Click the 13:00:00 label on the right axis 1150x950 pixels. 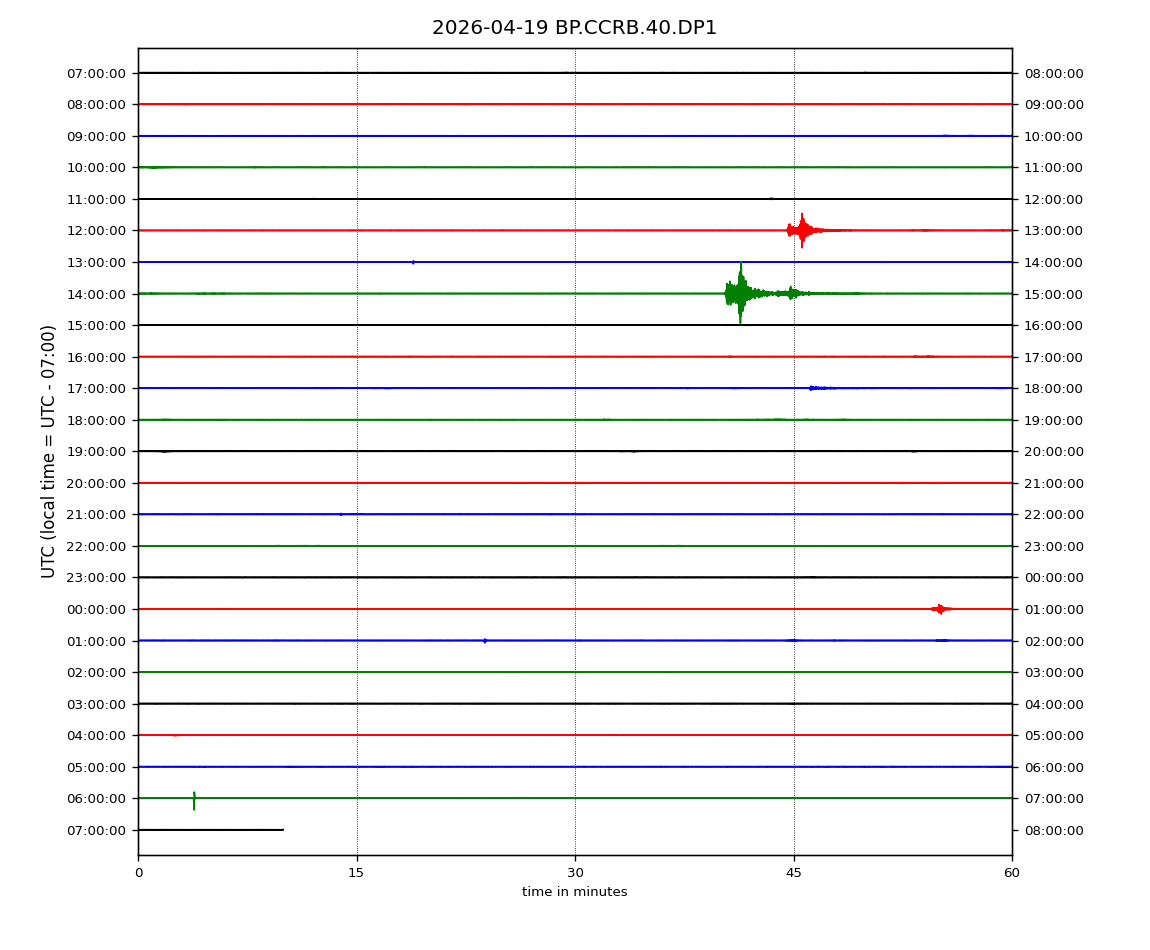tap(1053, 231)
